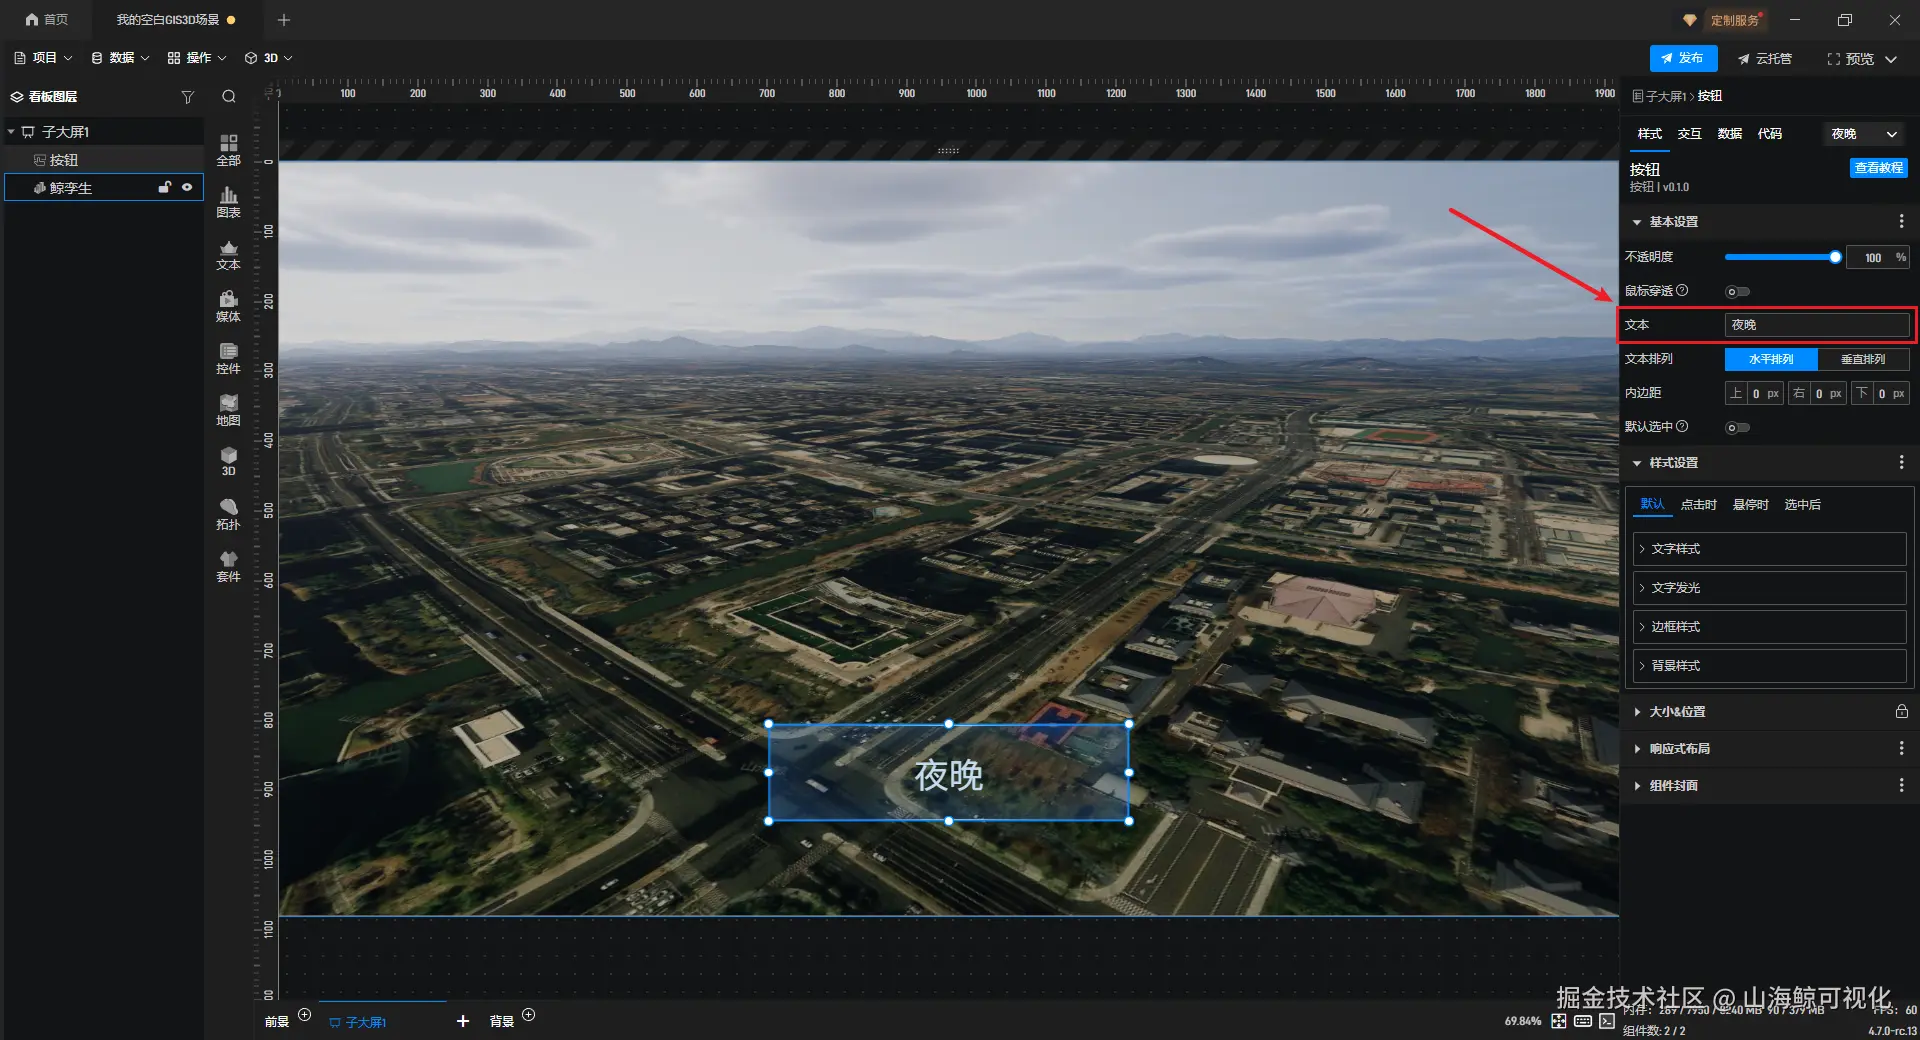Viewport: 1920px width, 1040px height.
Task: Show help for 鼠标穿透
Action: [1682, 290]
